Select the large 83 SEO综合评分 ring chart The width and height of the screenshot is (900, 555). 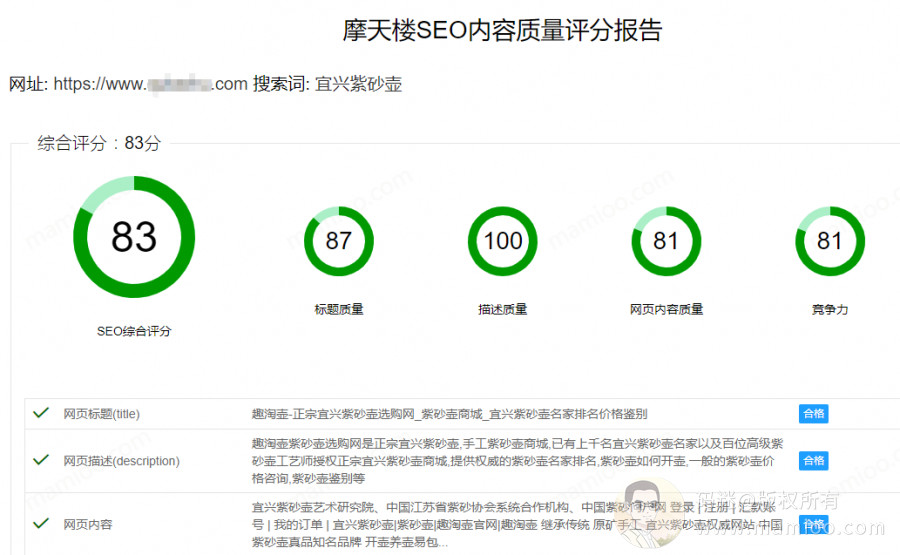tap(134, 237)
